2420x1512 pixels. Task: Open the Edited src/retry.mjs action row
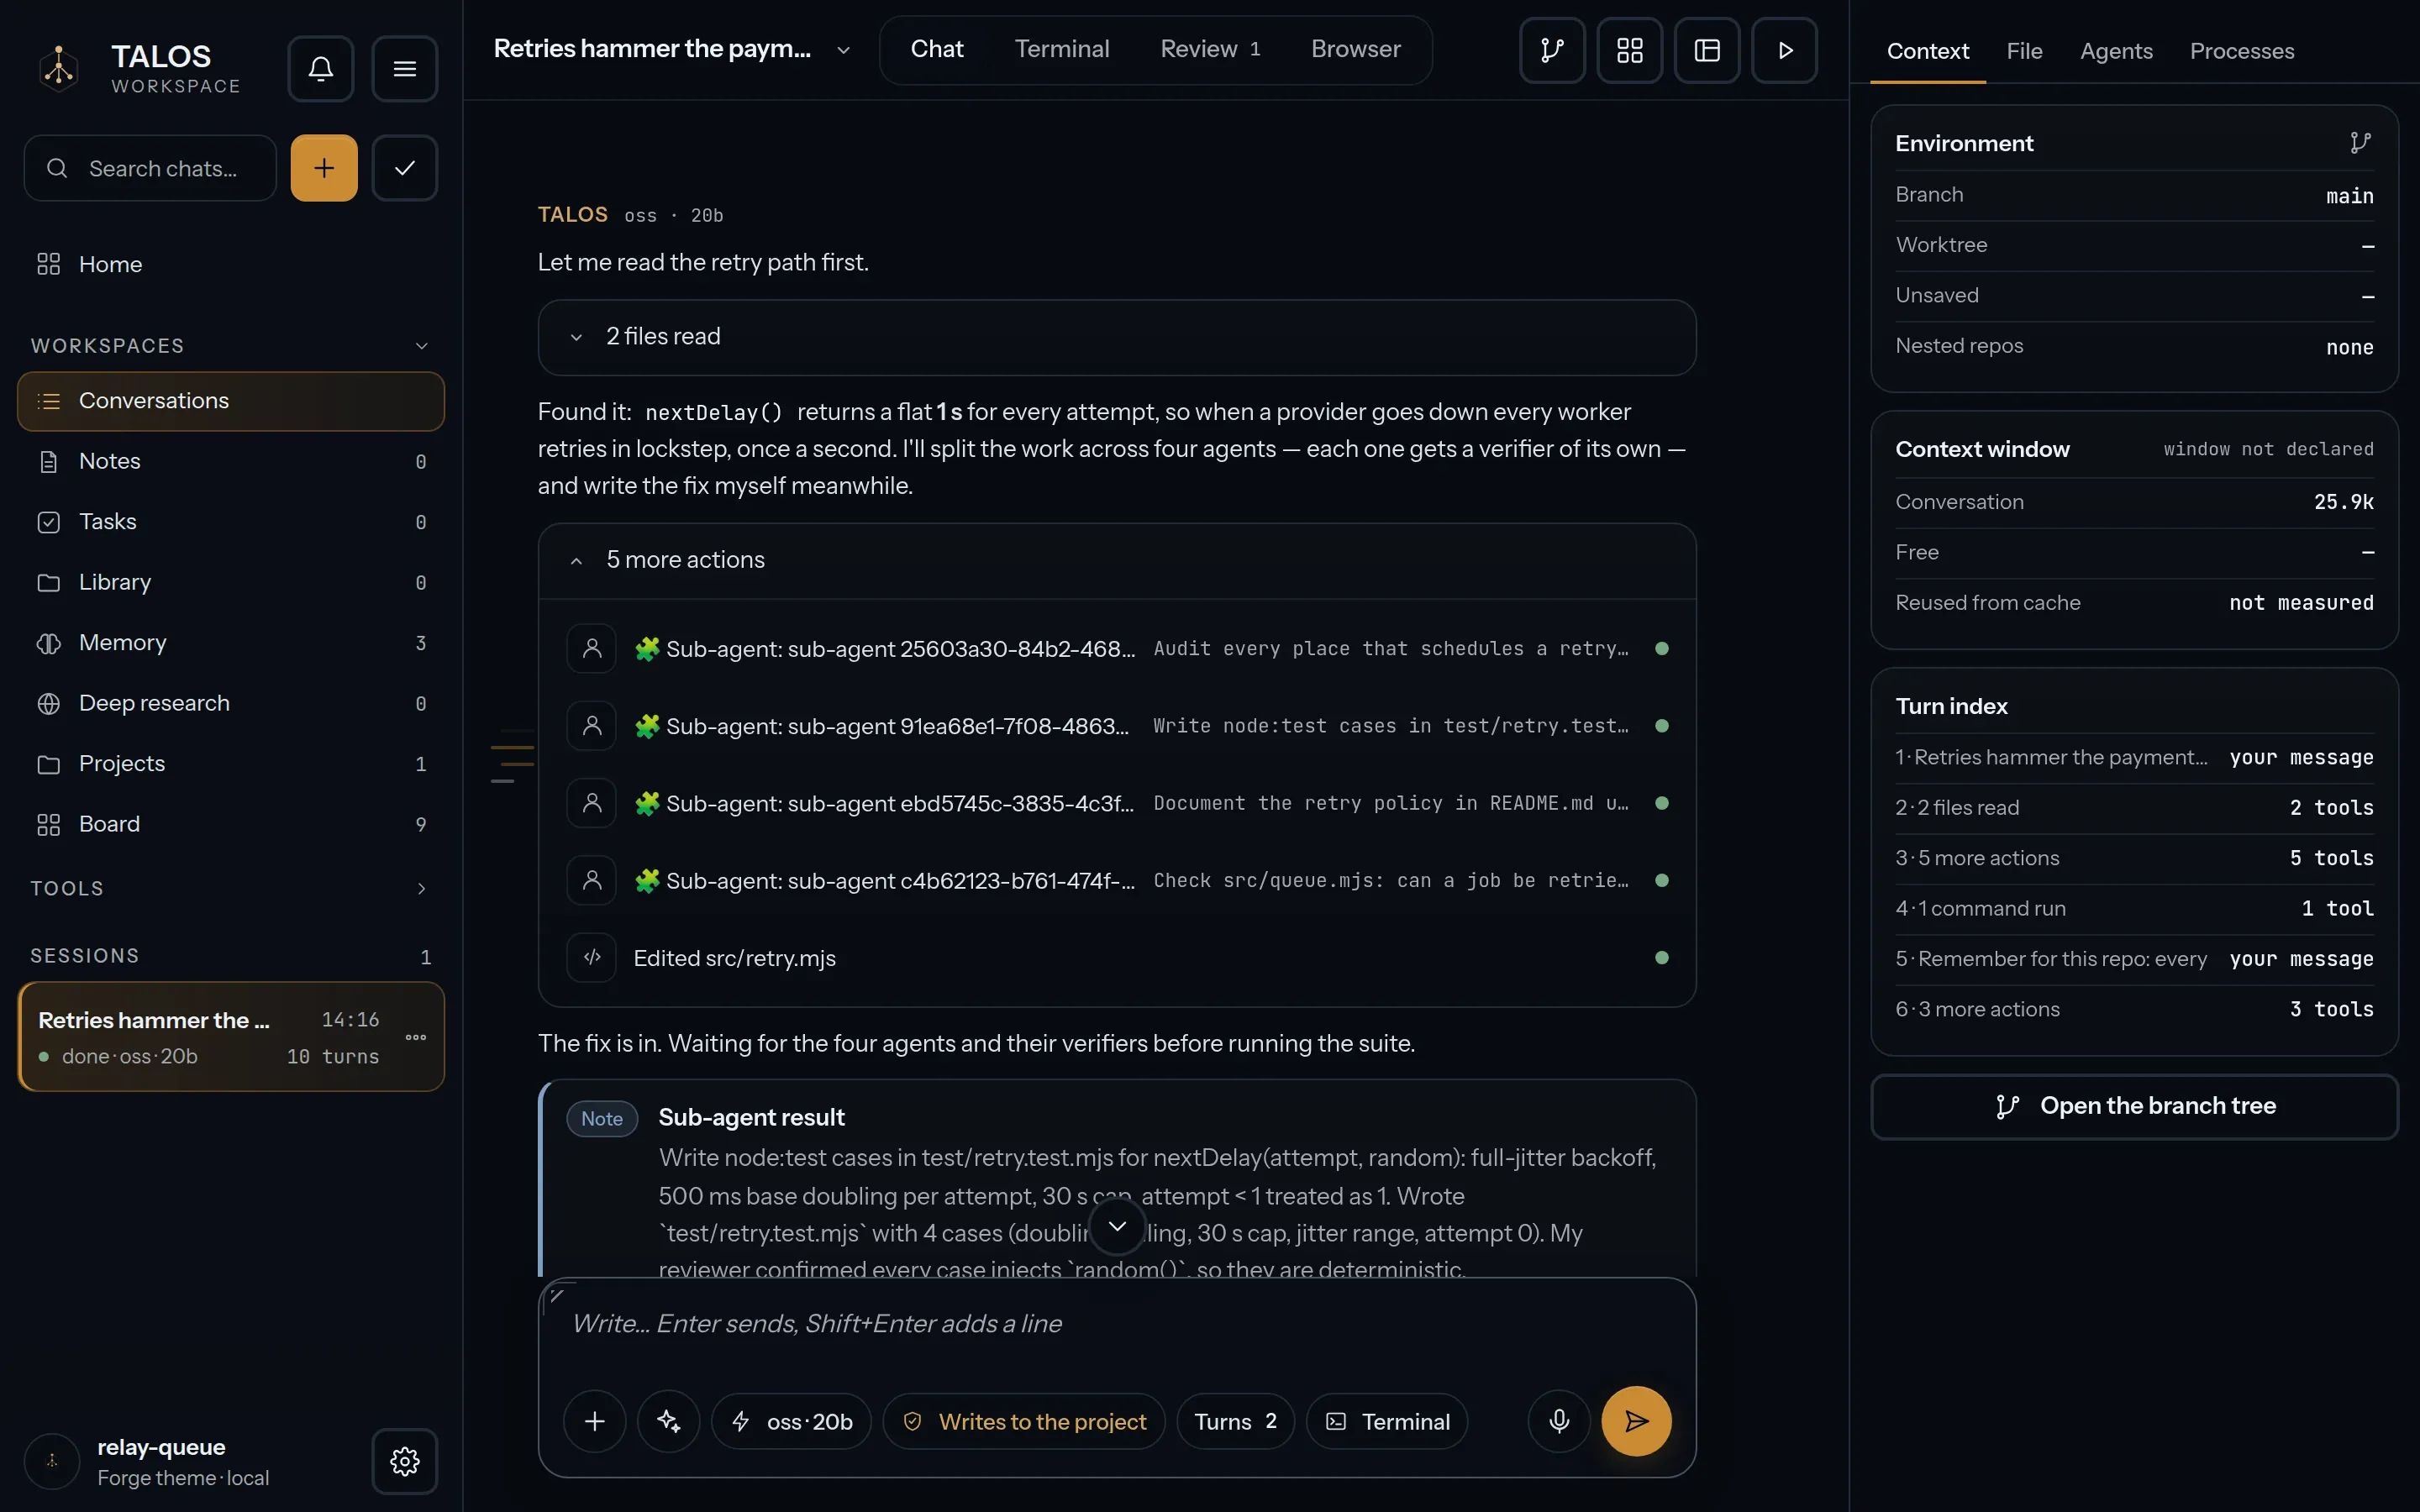tap(1117, 958)
